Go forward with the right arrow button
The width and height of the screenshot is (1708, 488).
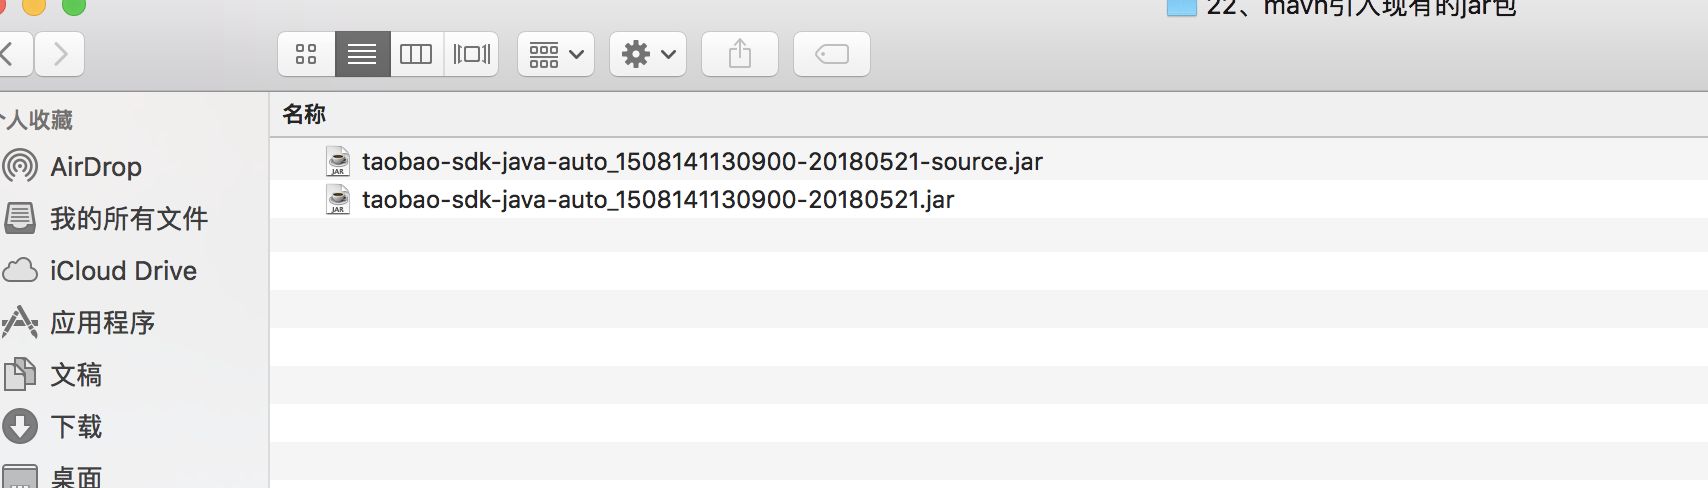click(x=60, y=54)
